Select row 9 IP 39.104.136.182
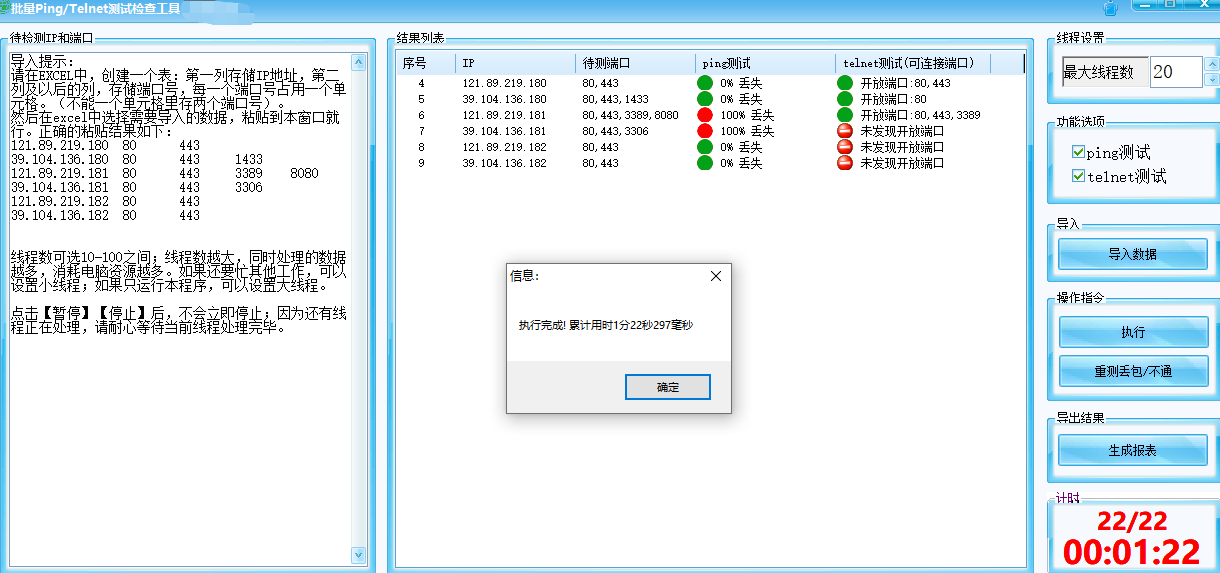The image size is (1220, 573). pyautogui.click(x=504, y=163)
